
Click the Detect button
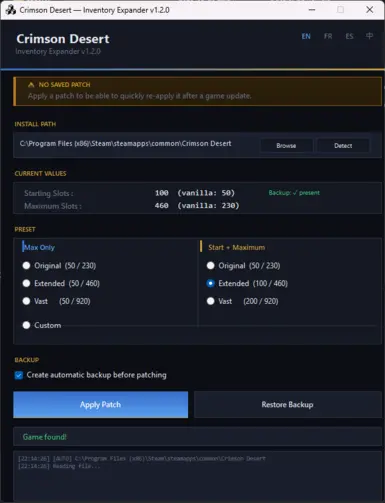(x=343, y=146)
